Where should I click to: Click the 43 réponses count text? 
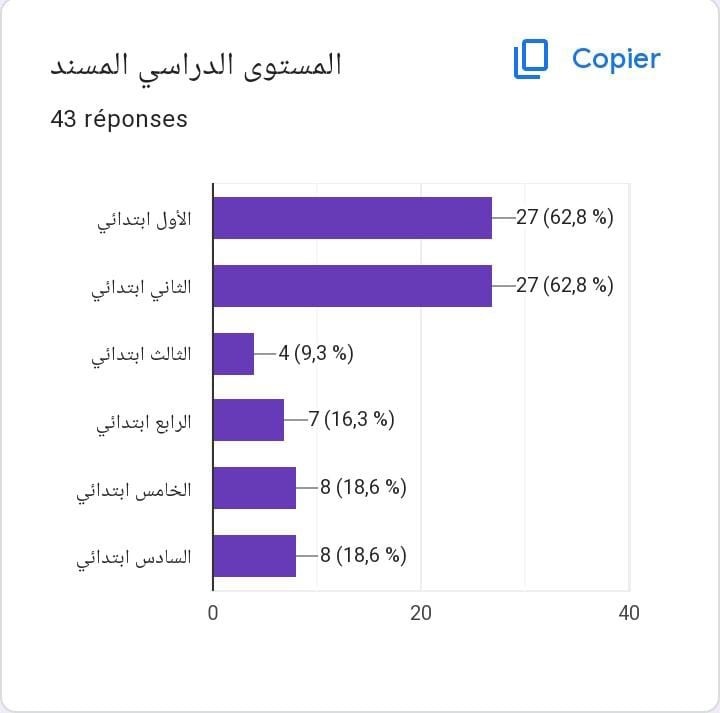pos(119,118)
